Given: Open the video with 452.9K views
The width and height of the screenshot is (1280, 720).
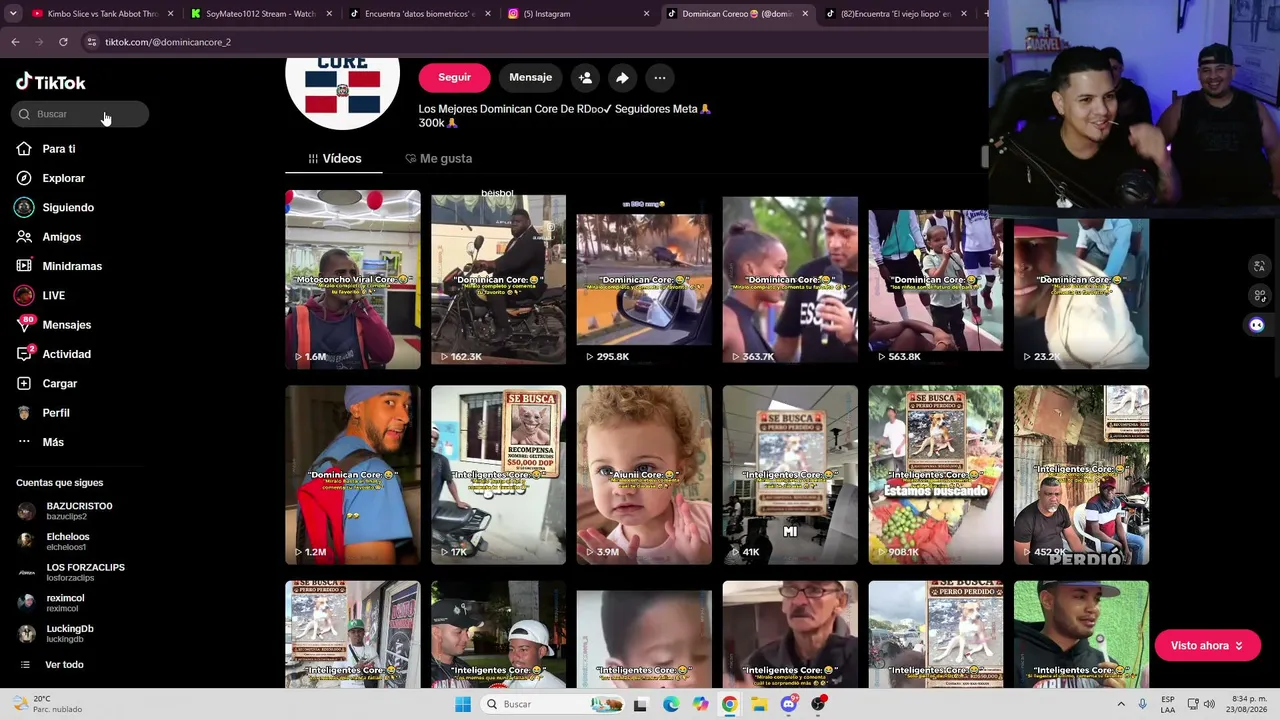Looking at the screenshot, I should pos(1081,475).
